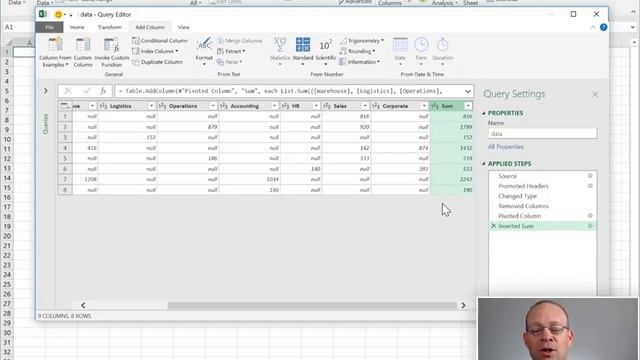Switch to the Transform tab

tap(109, 27)
